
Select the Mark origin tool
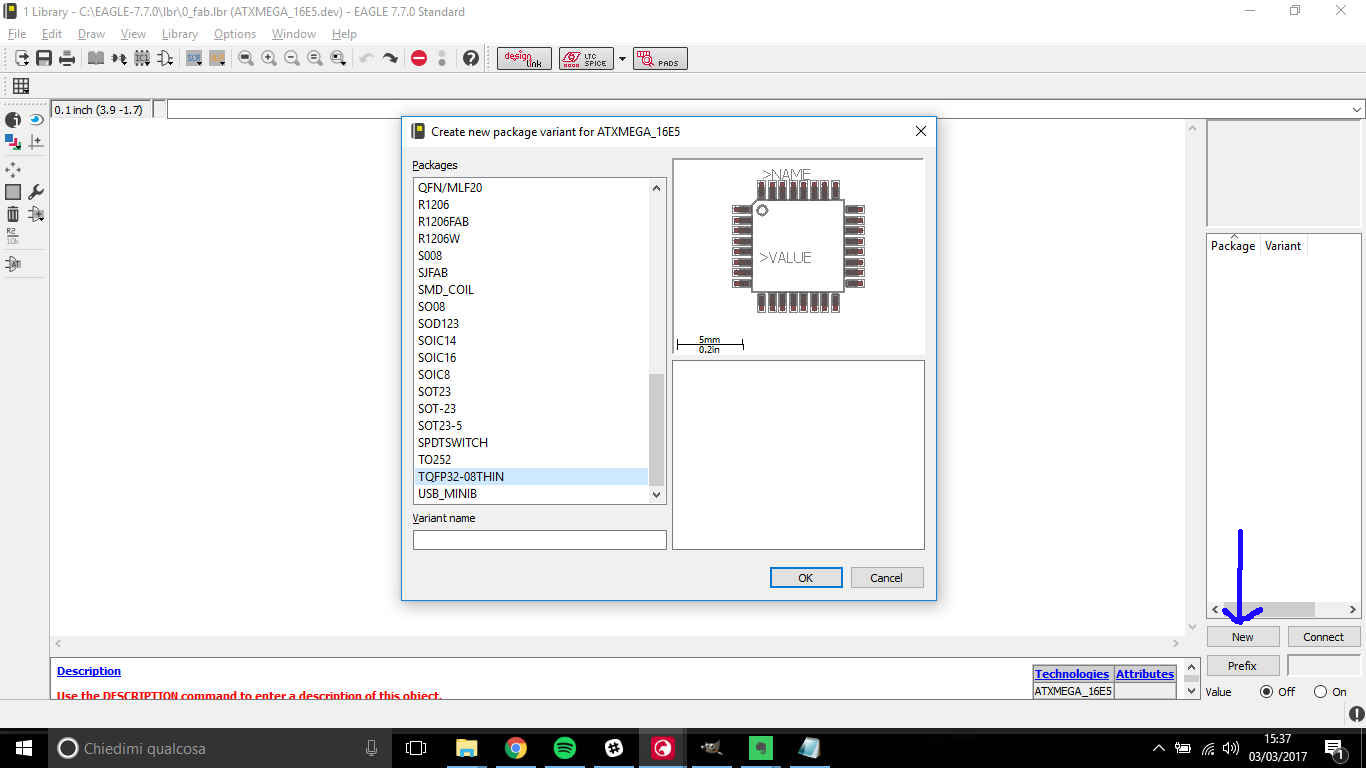[x=36, y=142]
